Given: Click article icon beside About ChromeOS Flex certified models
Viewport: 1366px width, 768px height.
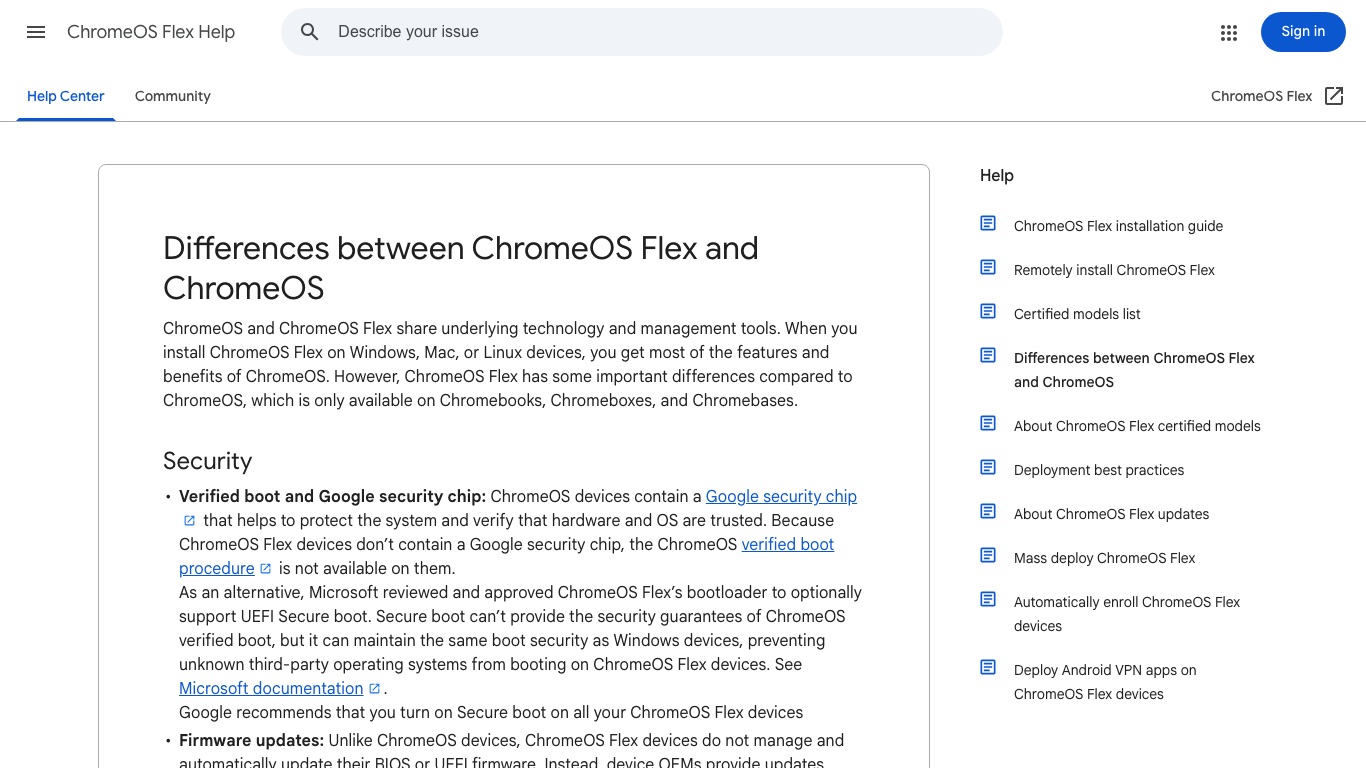Looking at the screenshot, I should click(x=988, y=423).
